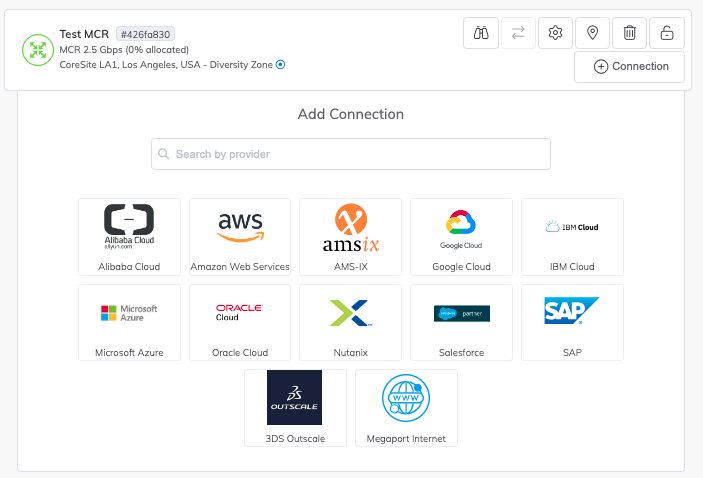Select the 3DS Outscale tile
The width and height of the screenshot is (703, 478).
pos(295,407)
